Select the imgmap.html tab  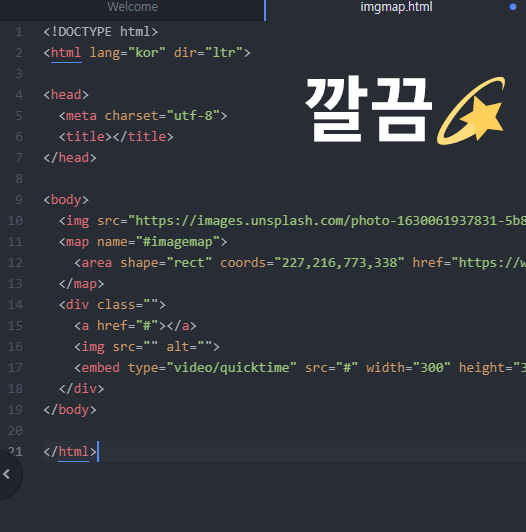click(396, 7)
